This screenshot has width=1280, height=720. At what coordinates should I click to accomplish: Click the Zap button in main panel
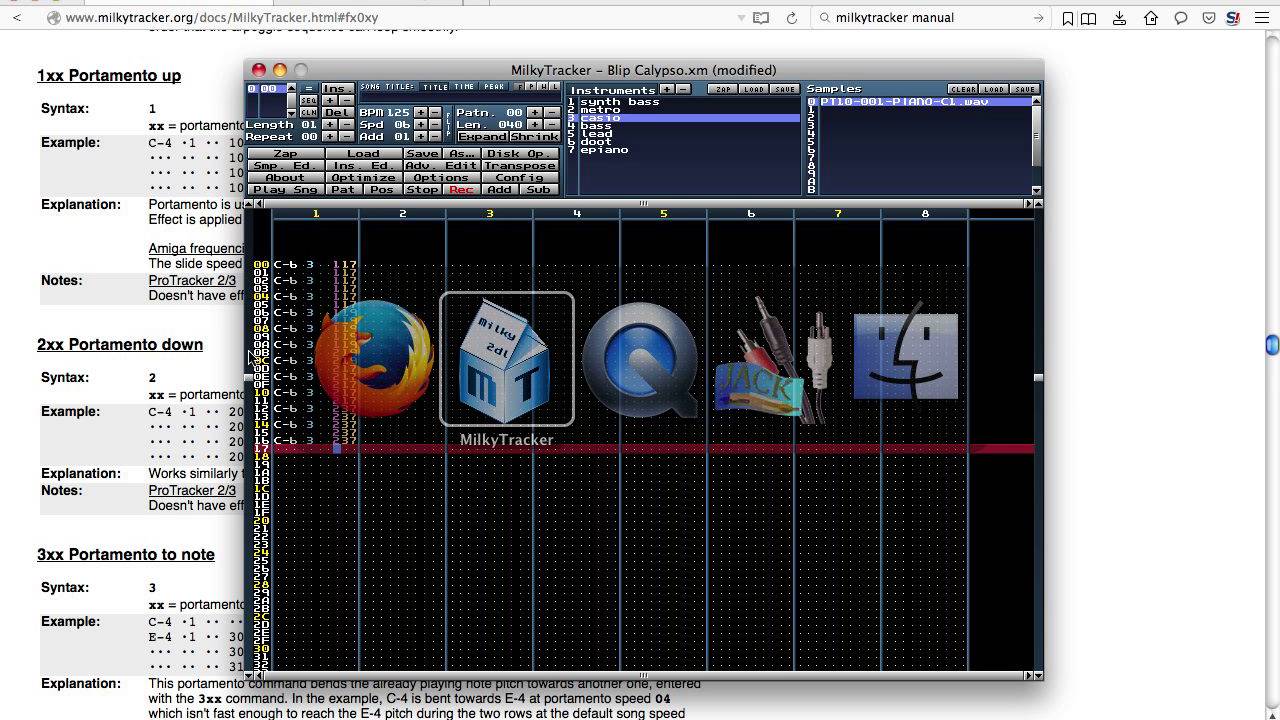pos(285,154)
